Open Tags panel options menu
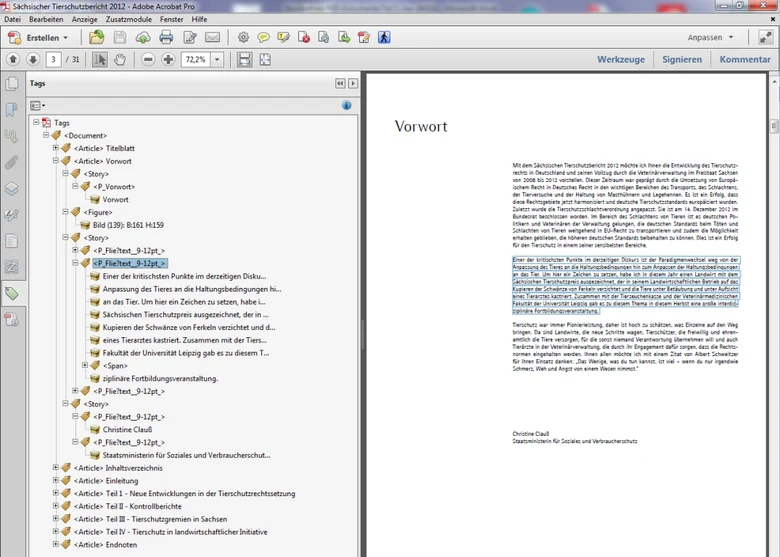780x557 pixels. tap(37, 105)
